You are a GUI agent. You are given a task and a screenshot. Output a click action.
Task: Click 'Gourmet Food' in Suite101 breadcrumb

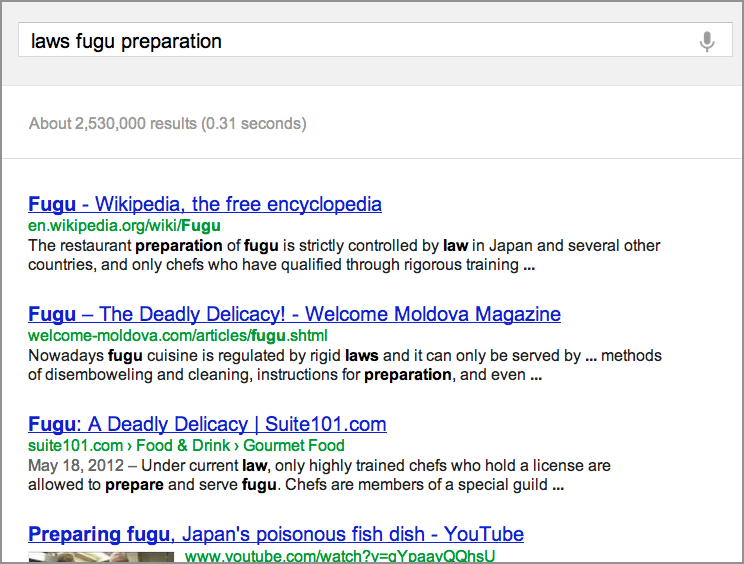click(295, 446)
